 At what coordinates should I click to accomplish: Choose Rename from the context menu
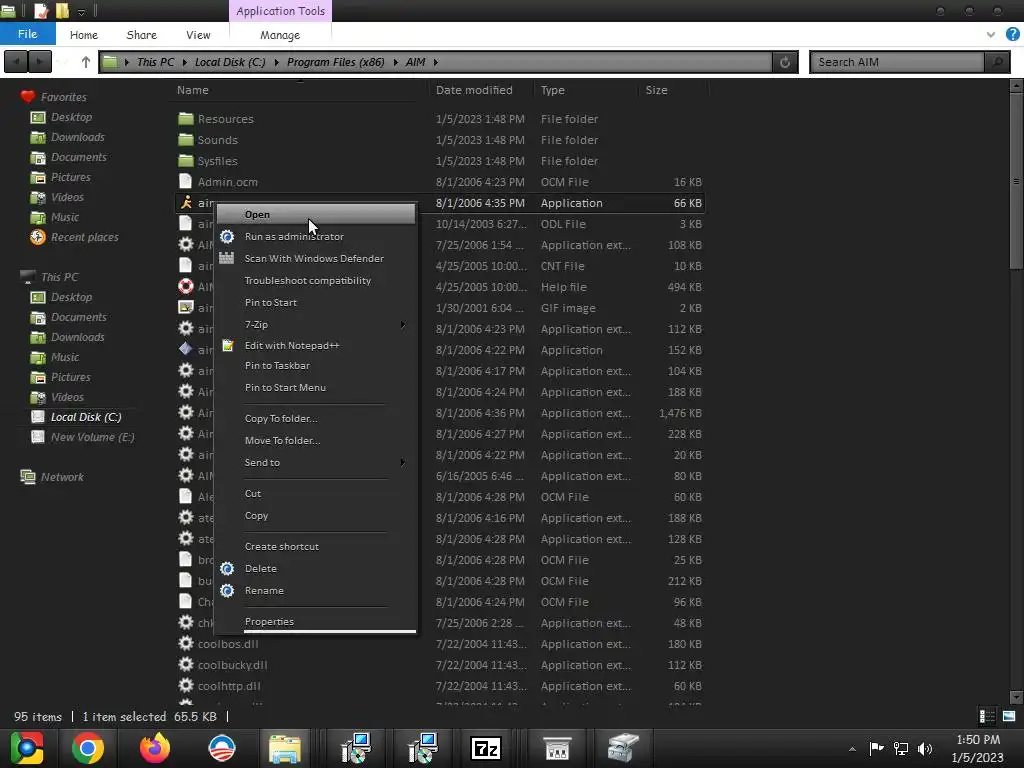(316, 591)
